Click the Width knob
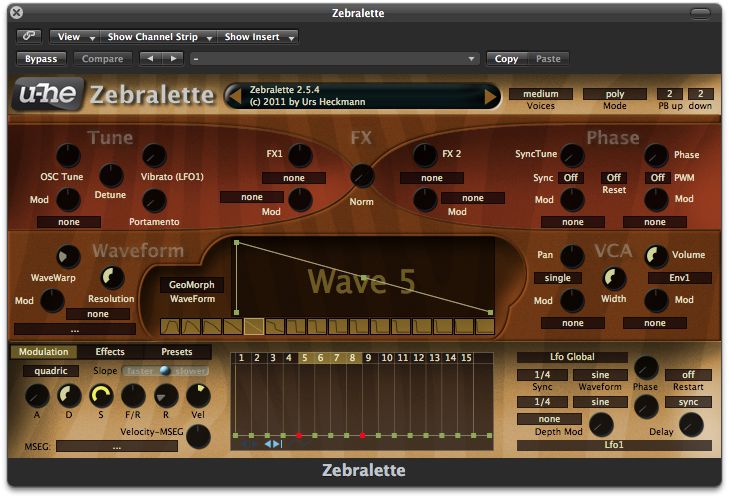Image resolution: width=729 pixels, height=498 pixels. point(614,279)
